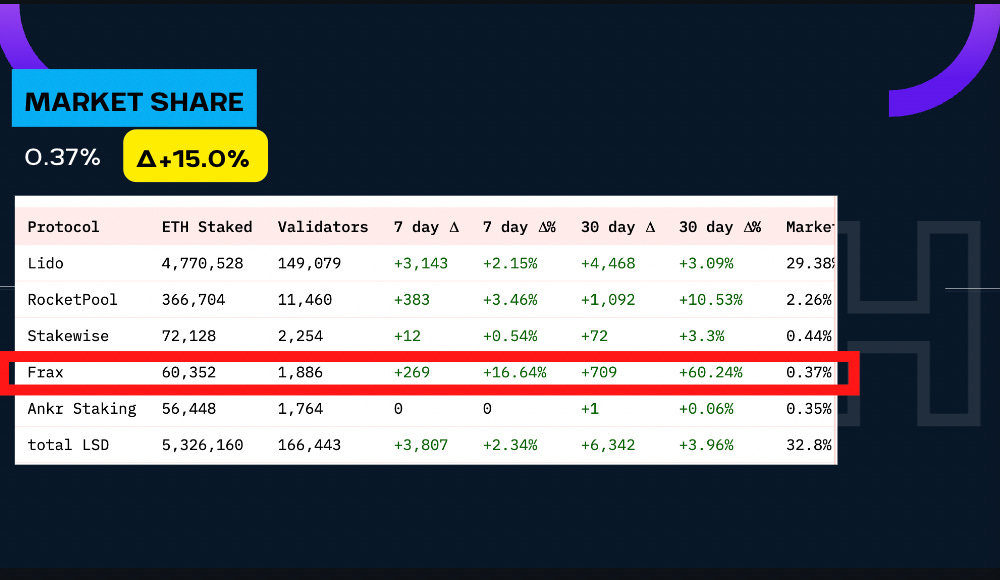The height and width of the screenshot is (580, 1000).
Task: Click the yellow Δ+15.0% badge
Action: 195,156
